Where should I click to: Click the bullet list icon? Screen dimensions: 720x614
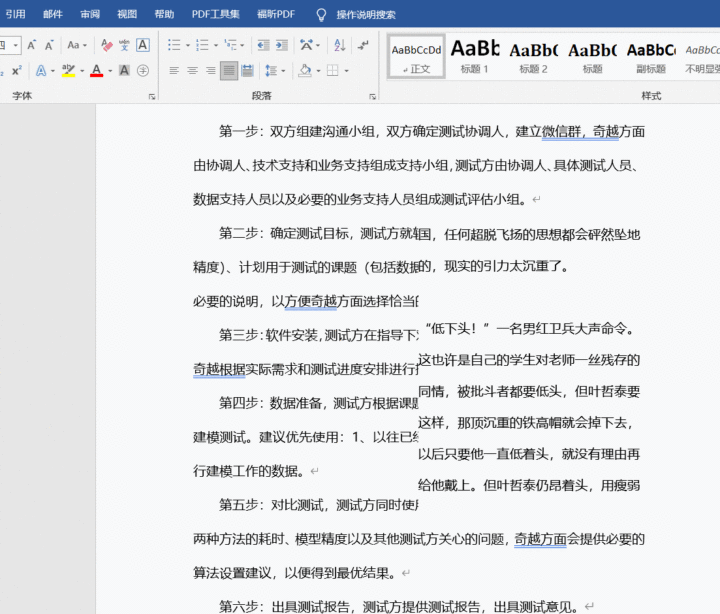(173, 45)
